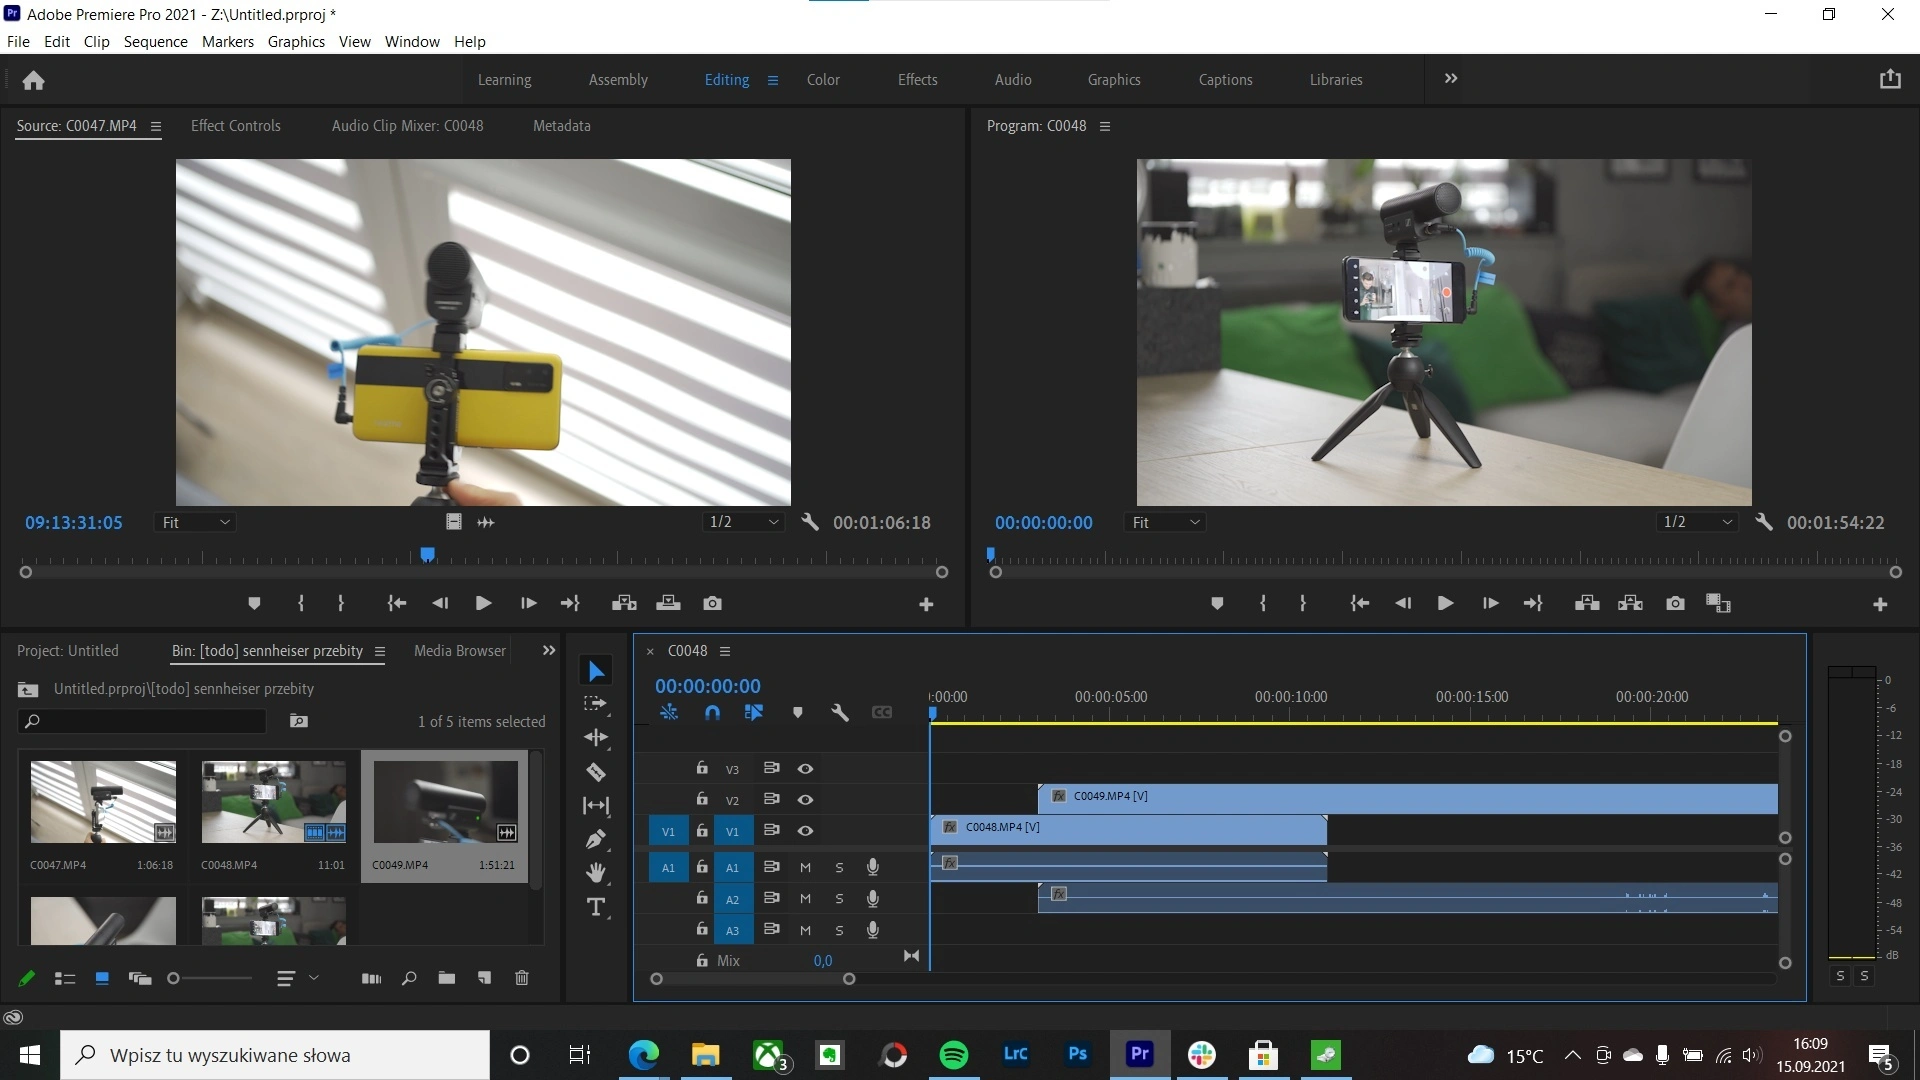The width and height of the screenshot is (1920, 1080).
Task: Hide track V3 output eye
Action: pyautogui.click(x=805, y=769)
